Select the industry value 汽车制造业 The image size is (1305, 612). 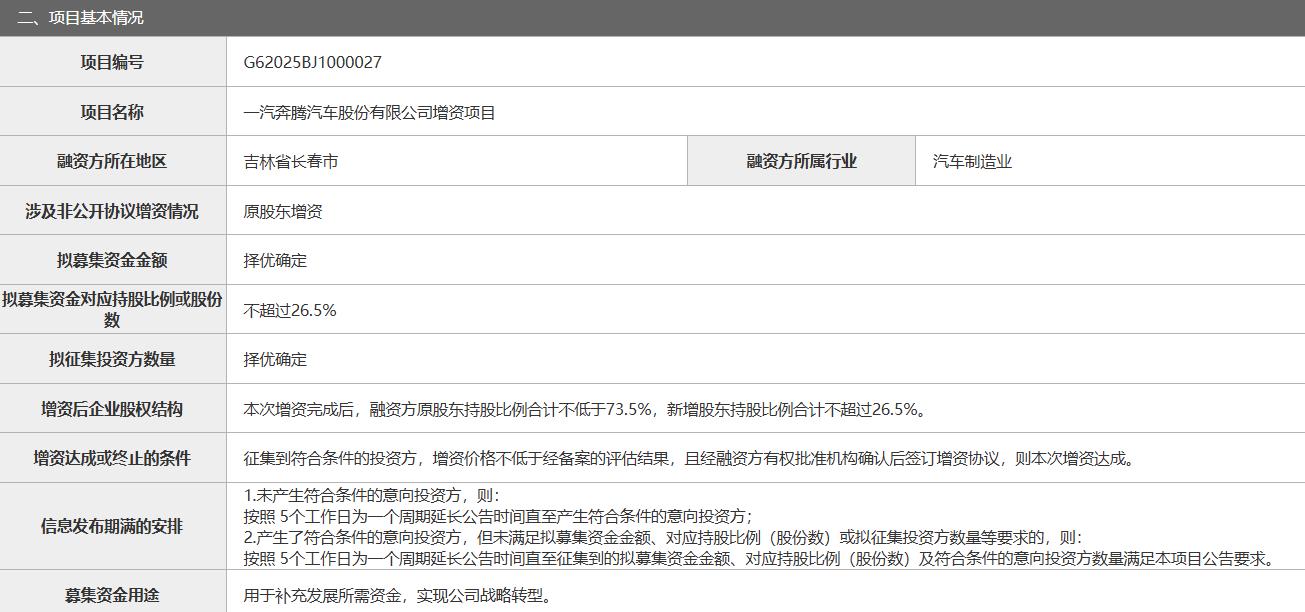point(972,161)
